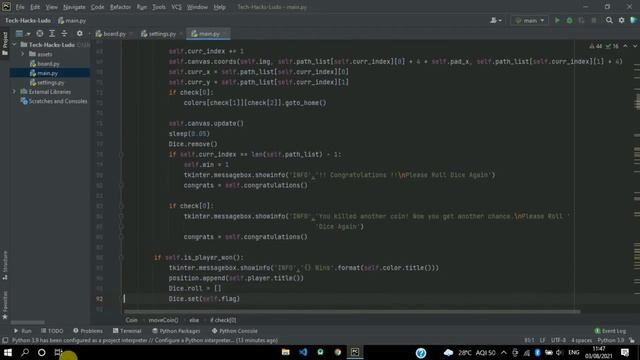Image resolution: width=640 pixels, height=360 pixels.
Task: Open Python Packages tool window
Action: (x=176, y=331)
